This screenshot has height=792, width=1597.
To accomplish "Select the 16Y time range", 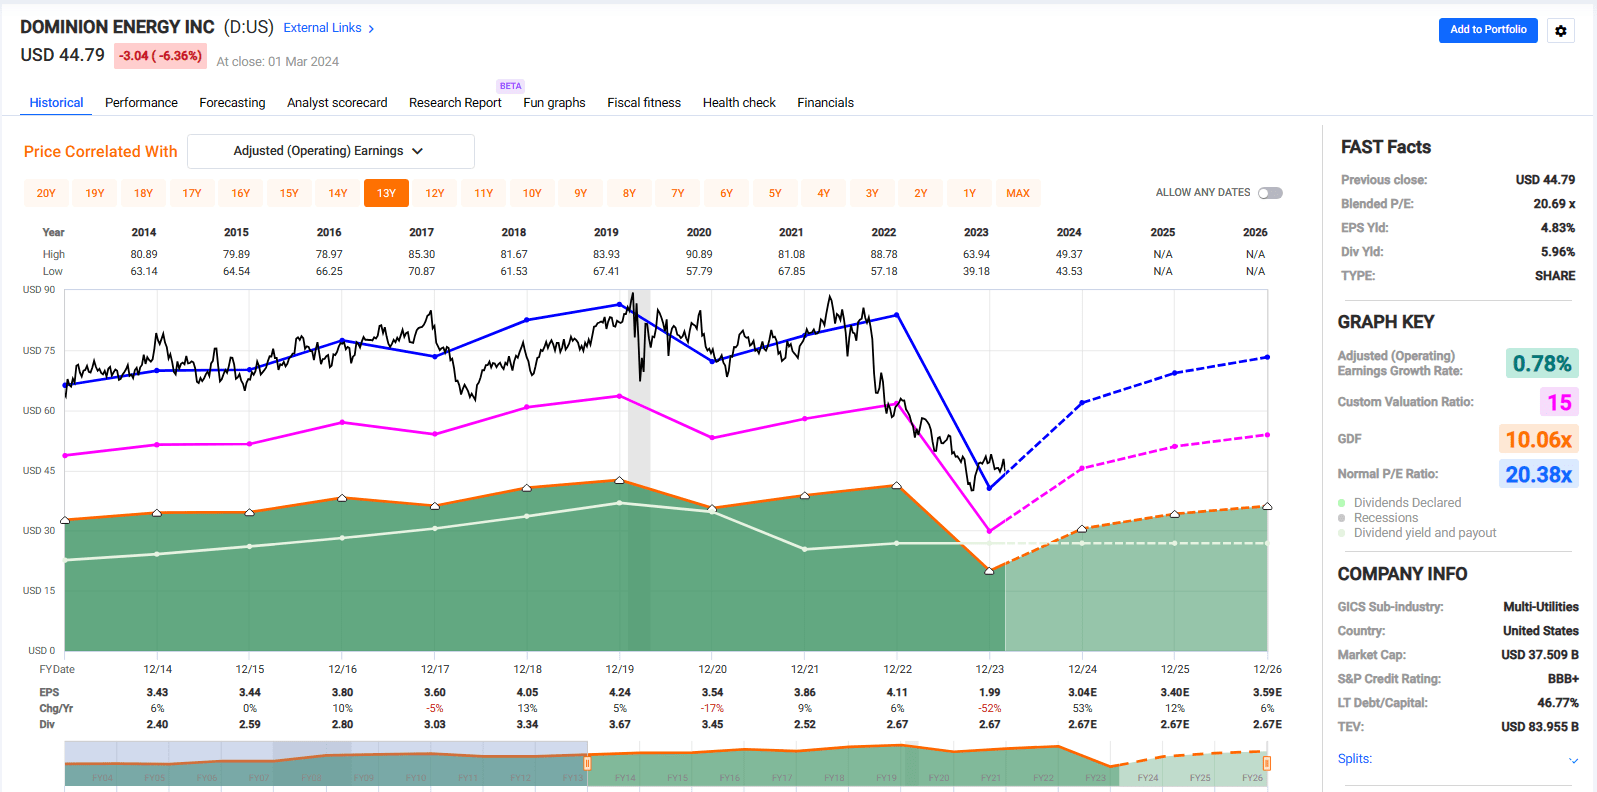I will 241,193.
